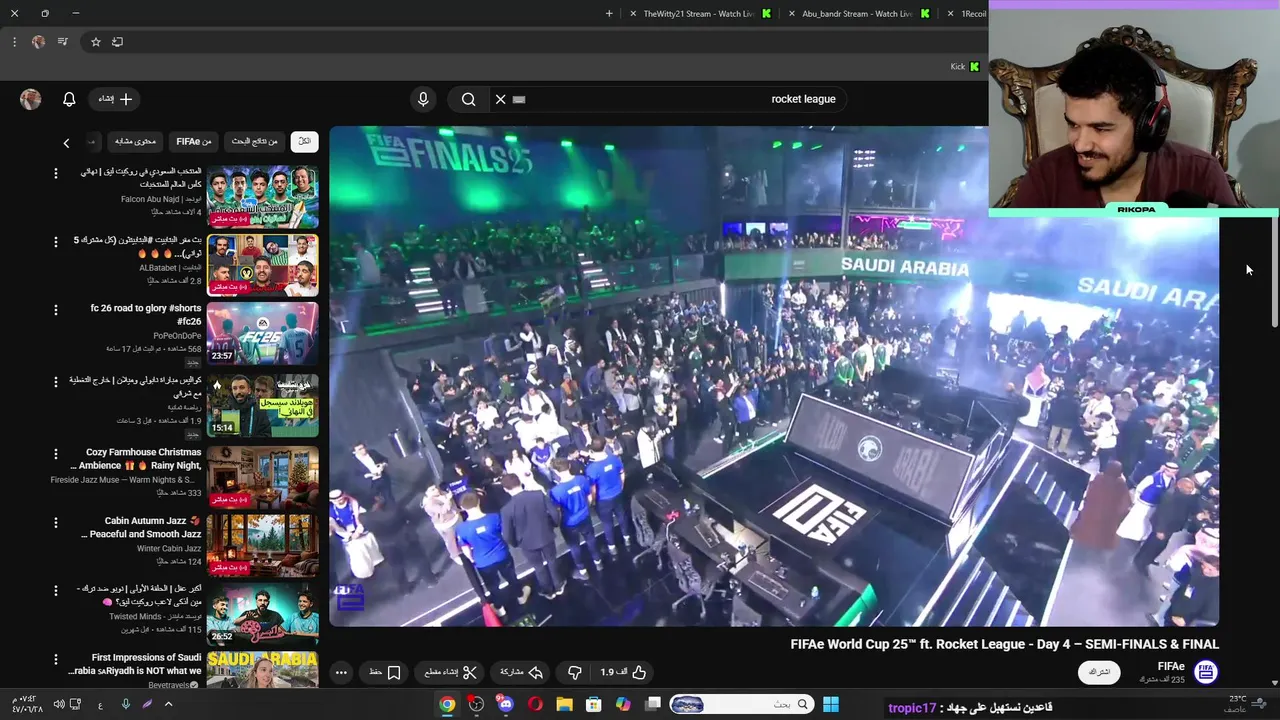Open File Explorer from the taskbar

564,704
